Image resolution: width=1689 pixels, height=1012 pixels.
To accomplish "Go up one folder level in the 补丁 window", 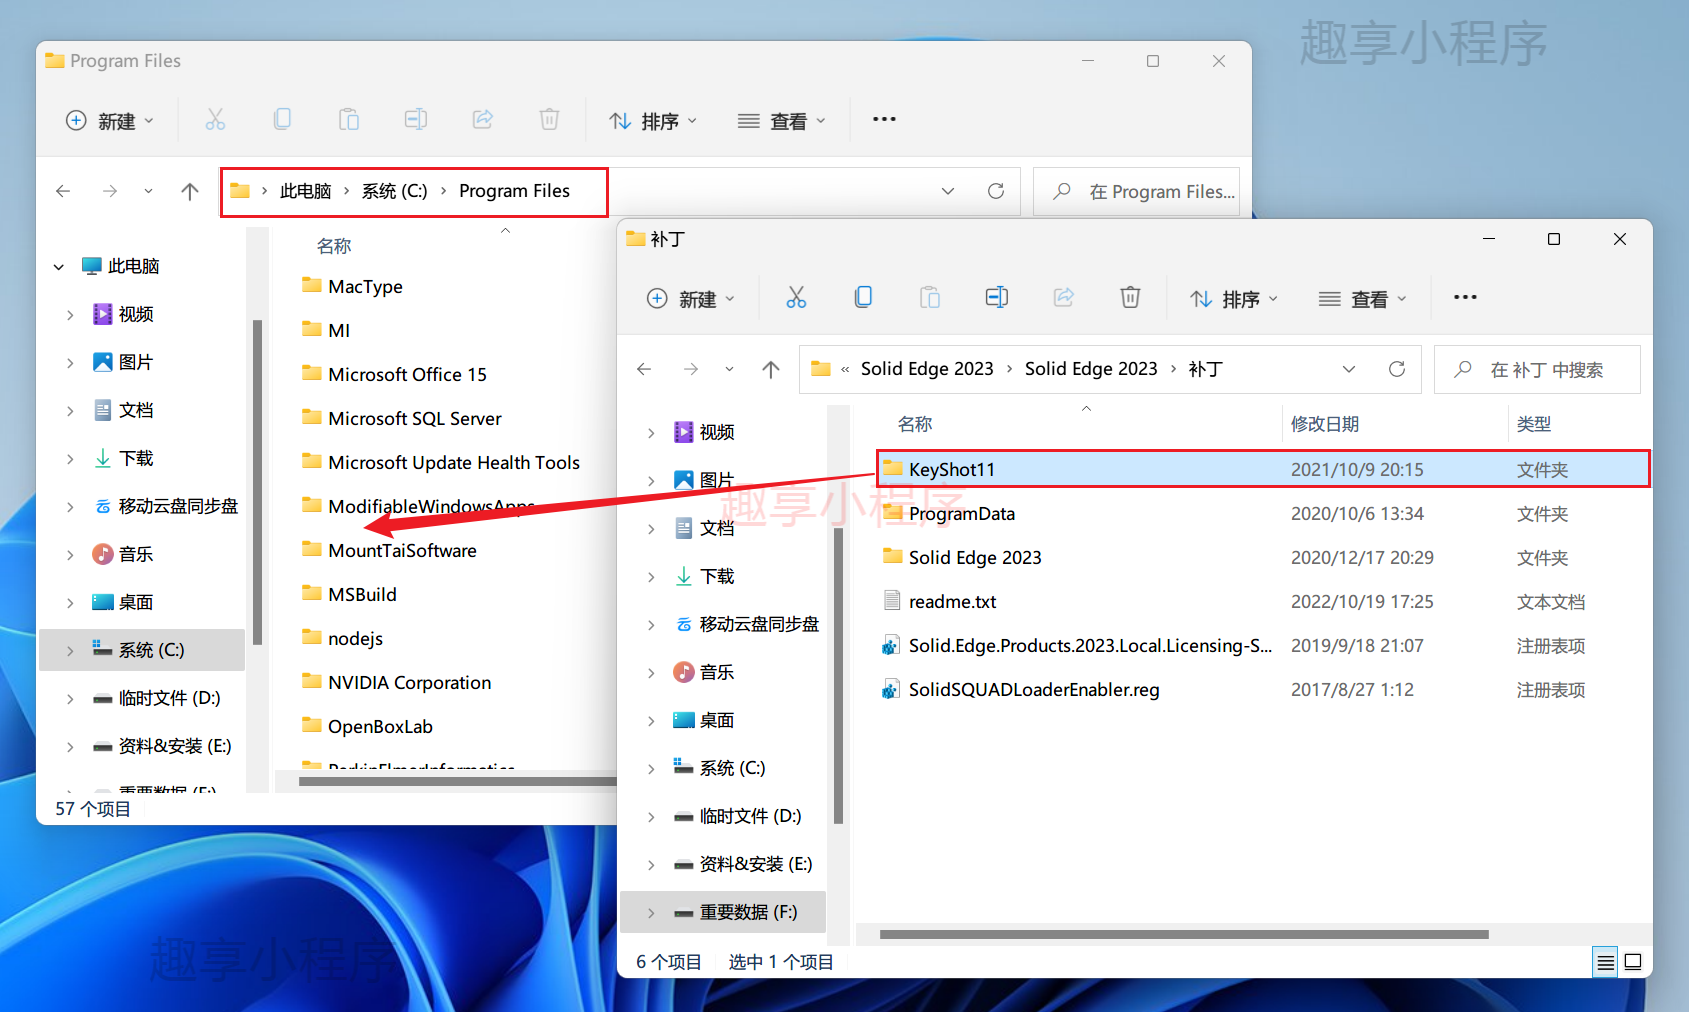I will coord(770,369).
